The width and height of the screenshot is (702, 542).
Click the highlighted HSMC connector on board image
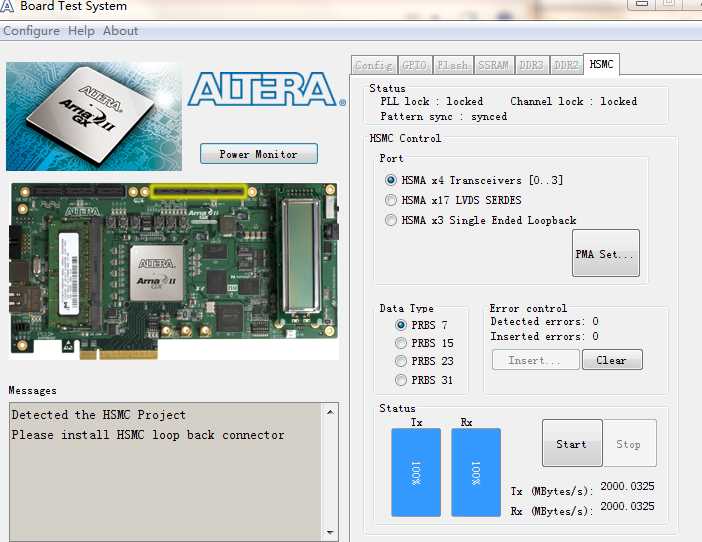point(198,192)
